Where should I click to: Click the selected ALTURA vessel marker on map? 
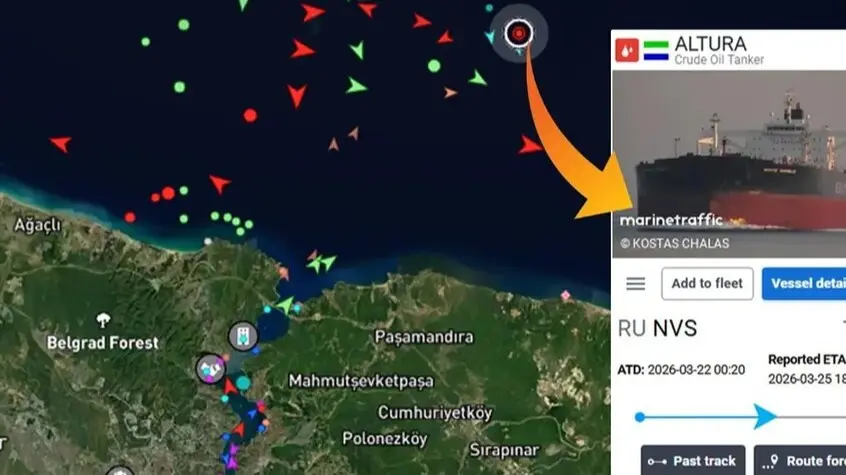(x=519, y=33)
